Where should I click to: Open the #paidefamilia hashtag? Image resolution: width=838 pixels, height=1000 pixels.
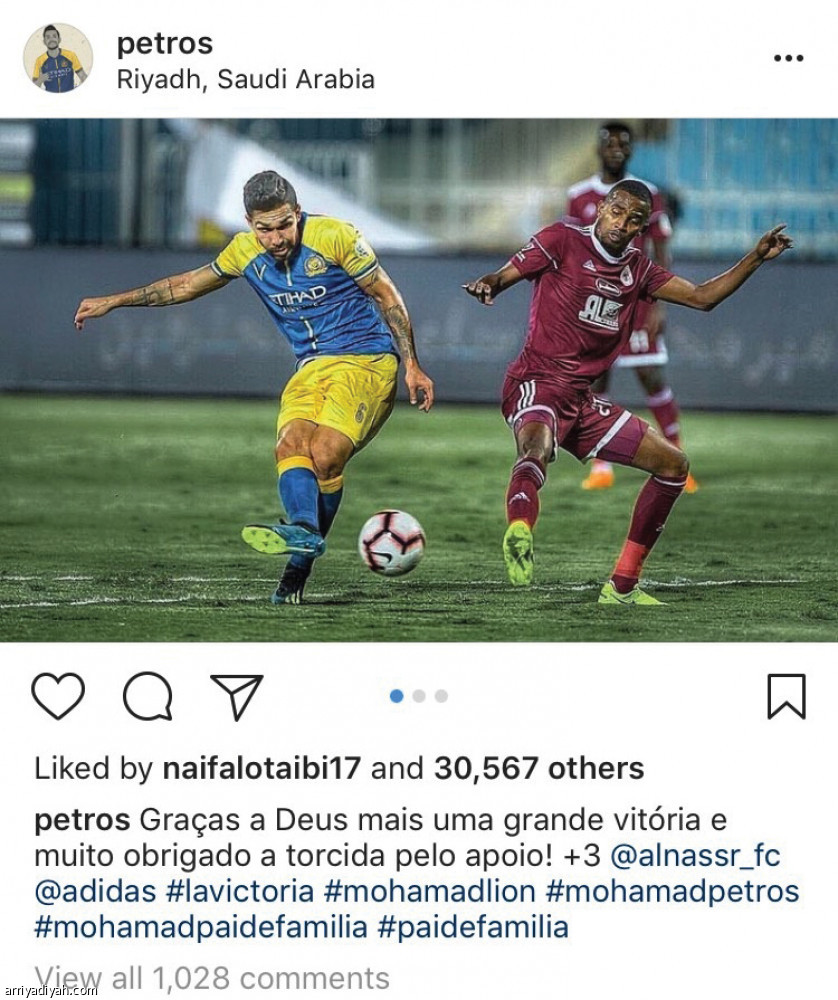(473, 927)
